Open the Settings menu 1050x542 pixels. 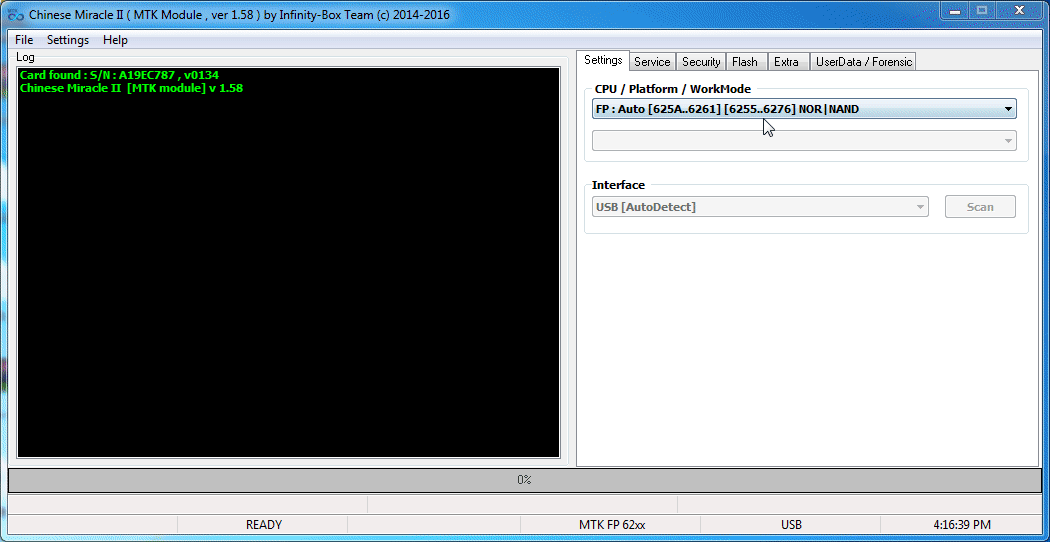tap(68, 40)
